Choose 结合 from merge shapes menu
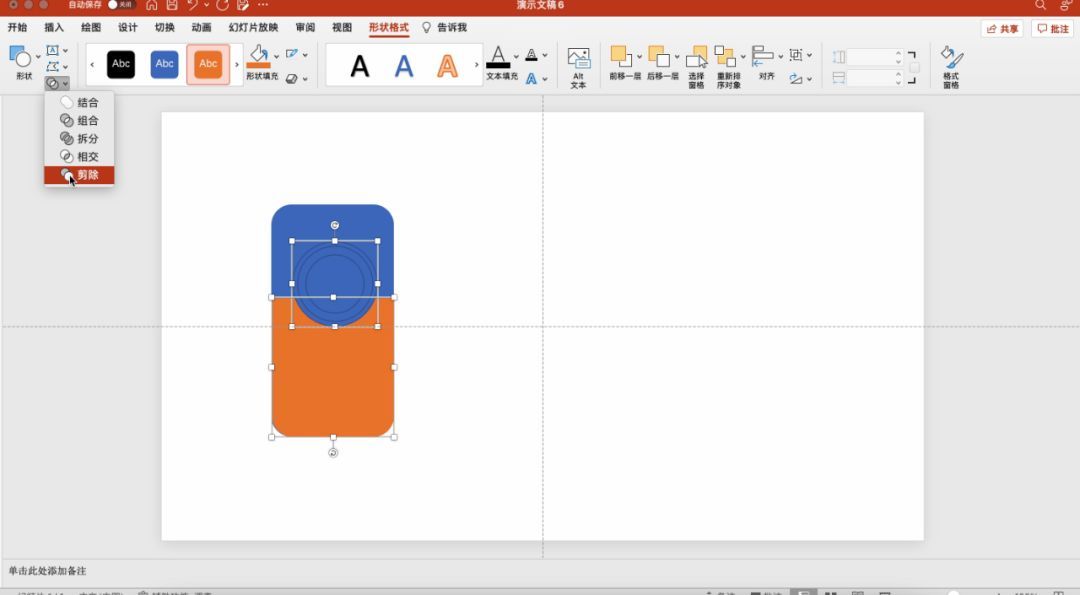Screen dimensions: 1080x595 (x=79, y=103)
